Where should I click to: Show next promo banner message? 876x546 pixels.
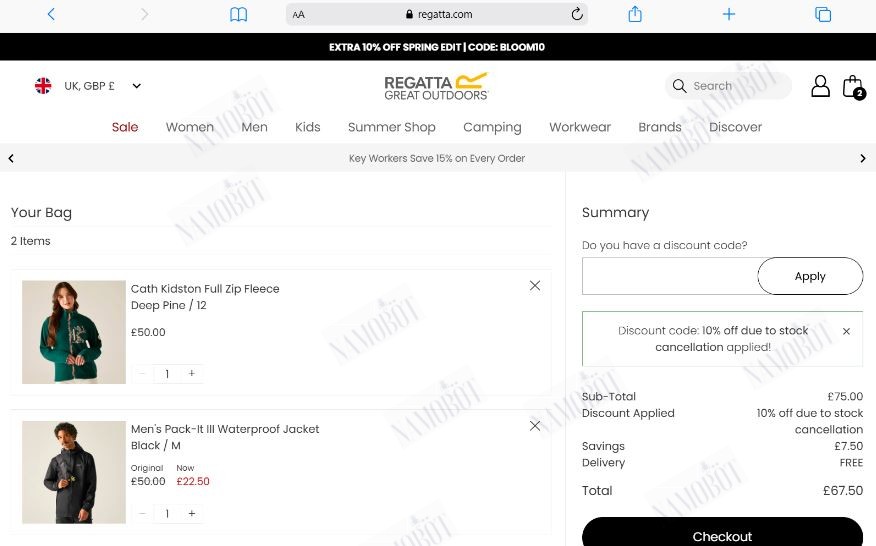[x=863, y=158]
